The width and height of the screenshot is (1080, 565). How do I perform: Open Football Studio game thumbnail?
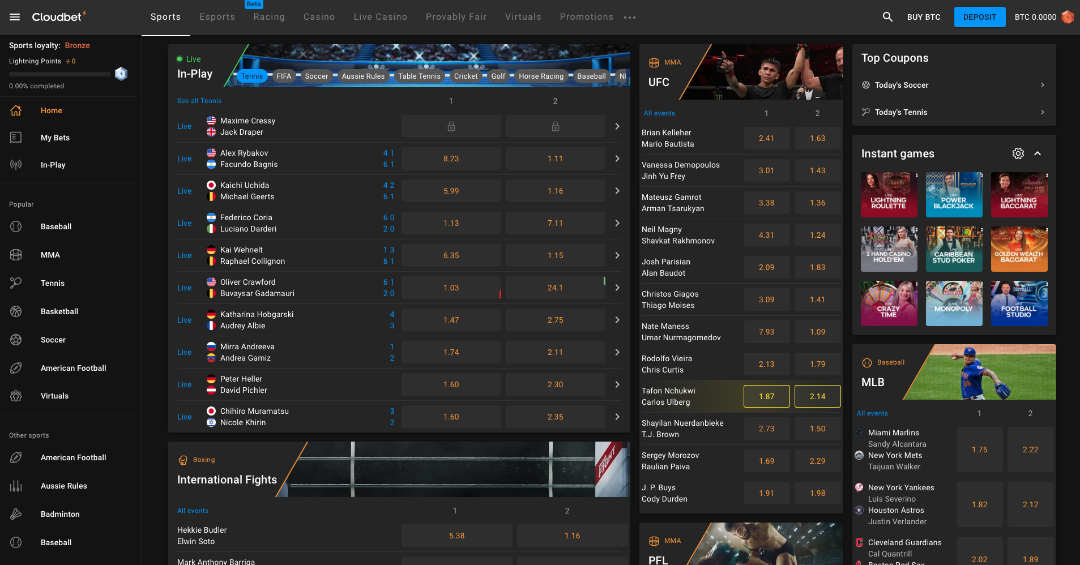click(x=1019, y=303)
